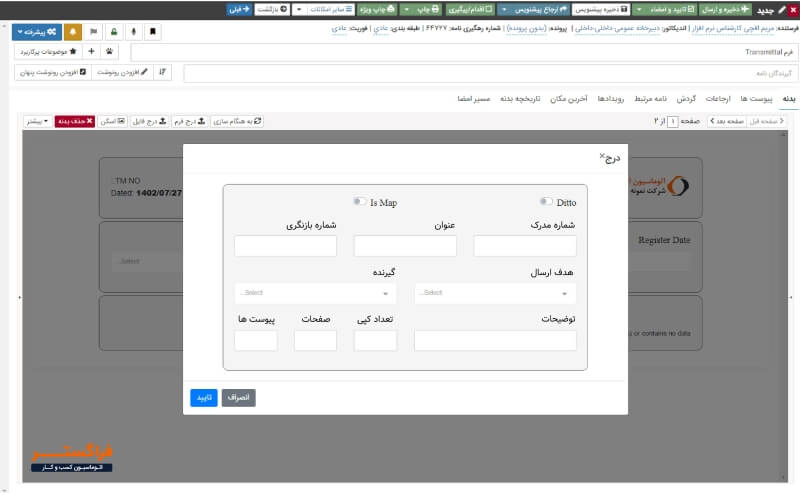This screenshot has width=800, height=493.
Task: Switch to the رویدادها tab
Action: point(611,98)
